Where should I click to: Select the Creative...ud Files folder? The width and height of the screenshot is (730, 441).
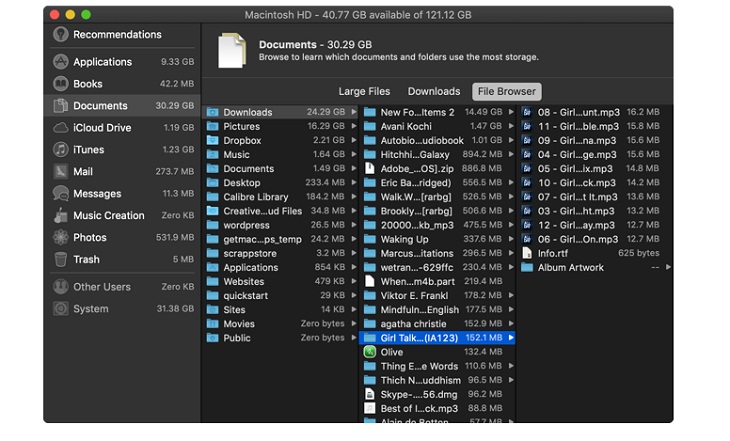[281, 211]
